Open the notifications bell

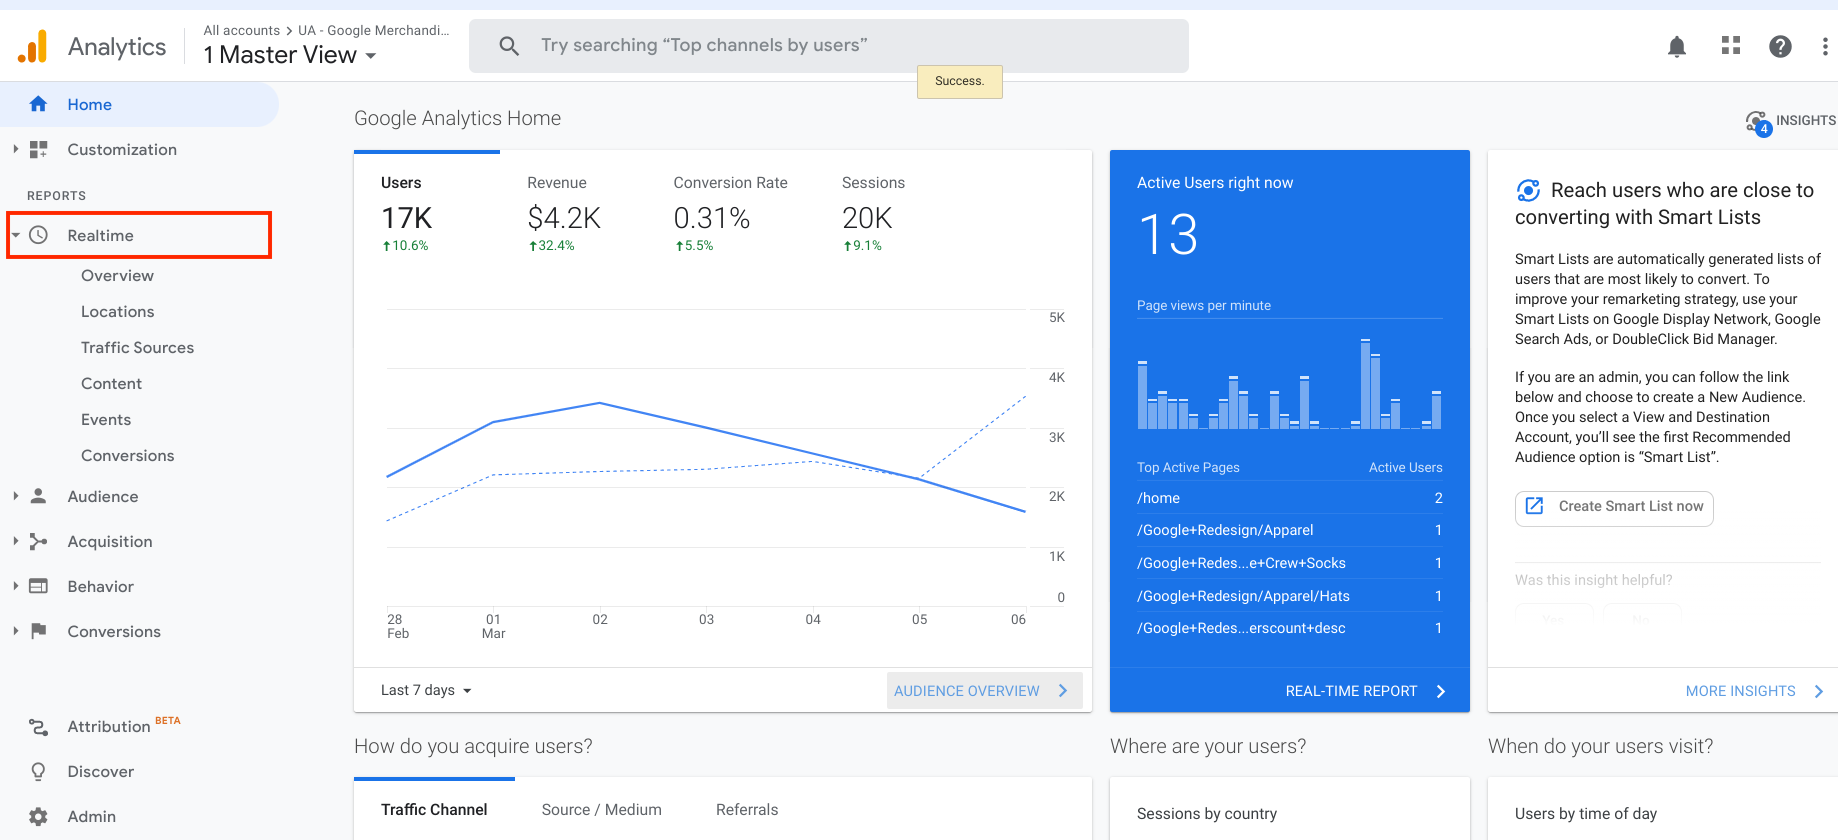click(x=1677, y=46)
